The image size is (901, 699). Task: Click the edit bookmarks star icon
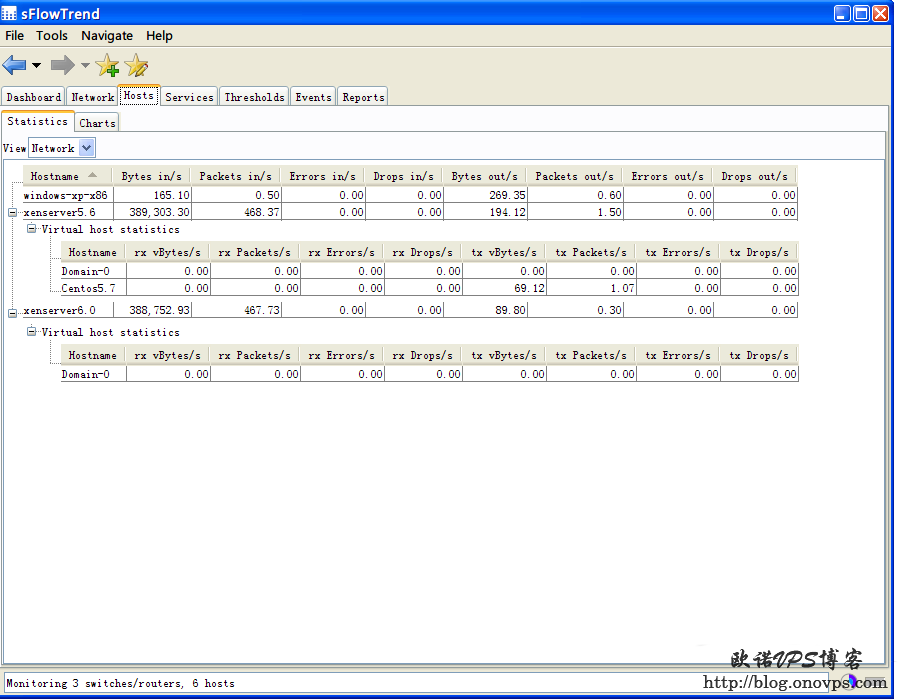coord(136,67)
